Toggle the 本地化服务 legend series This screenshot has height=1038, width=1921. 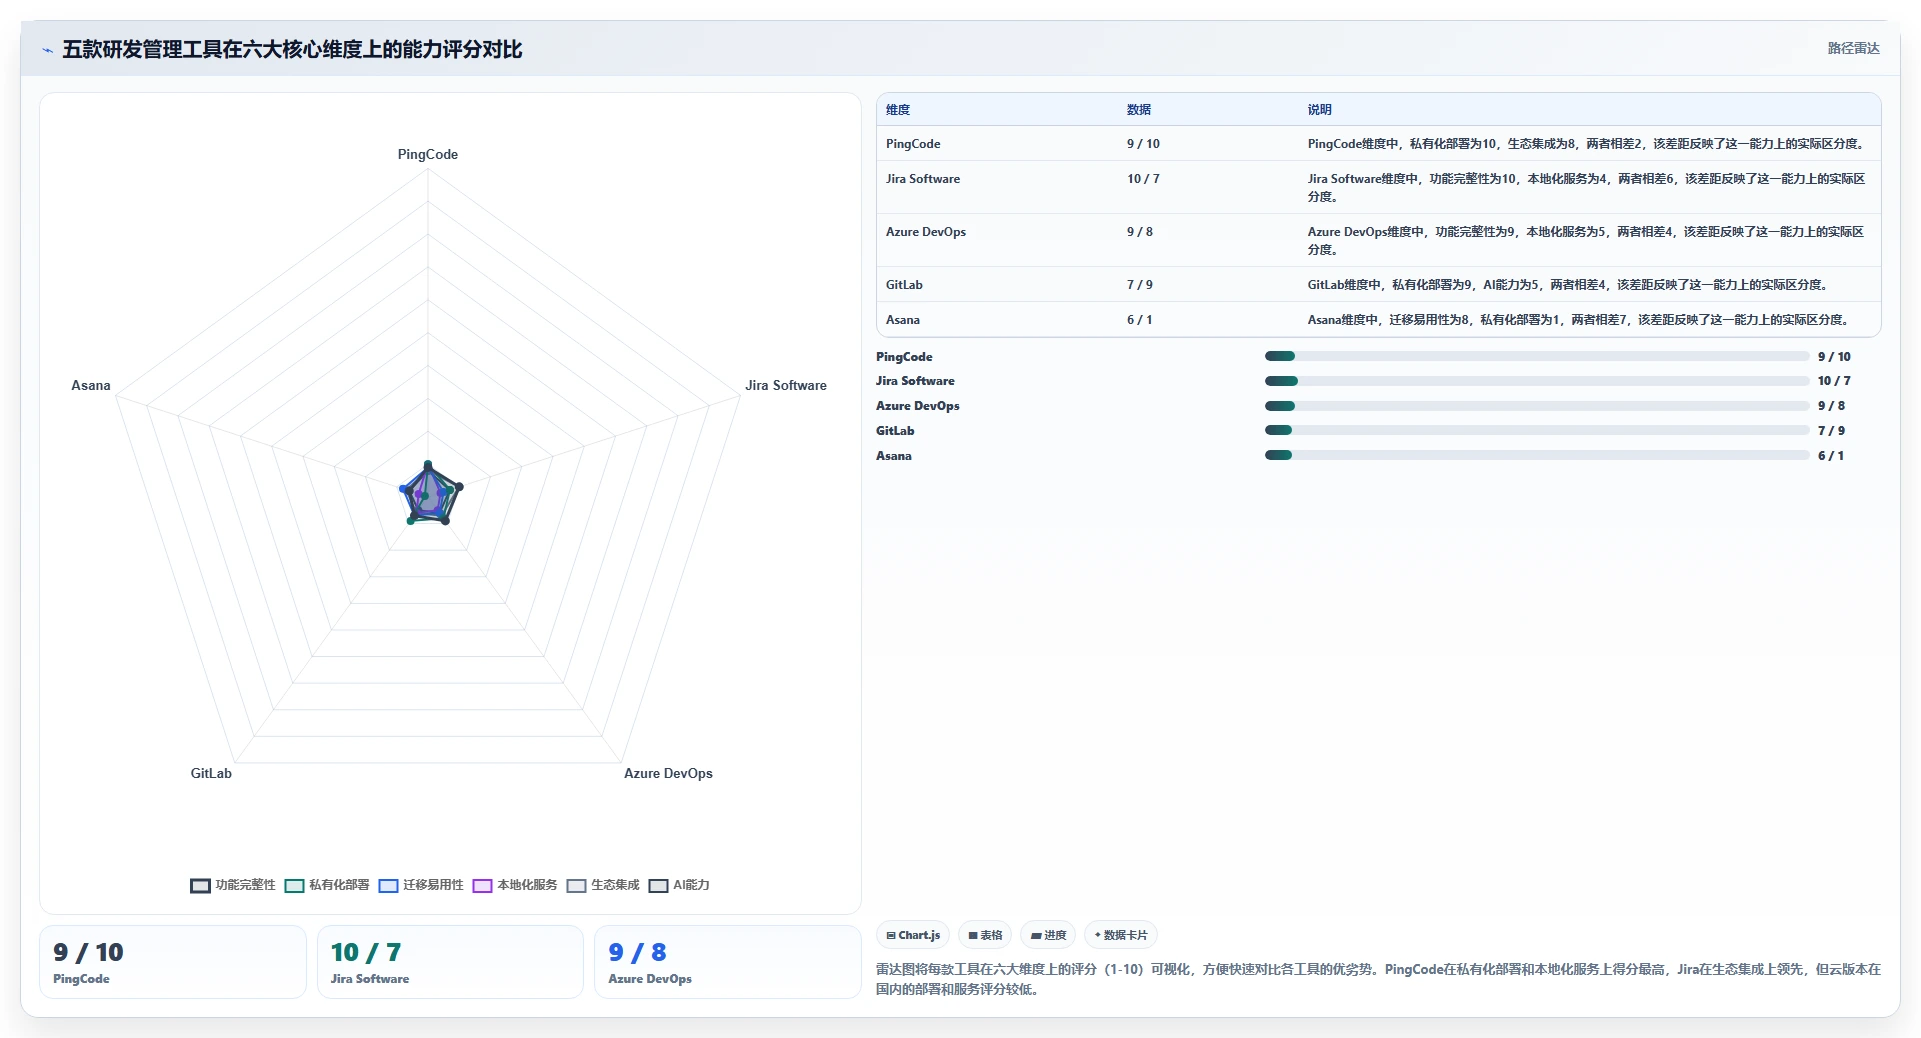pos(515,885)
